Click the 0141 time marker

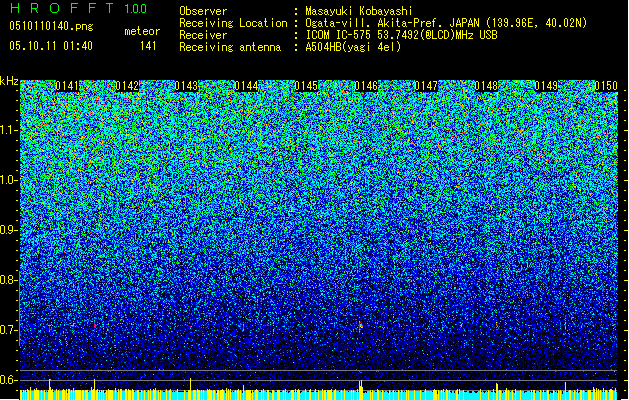click(x=67, y=86)
